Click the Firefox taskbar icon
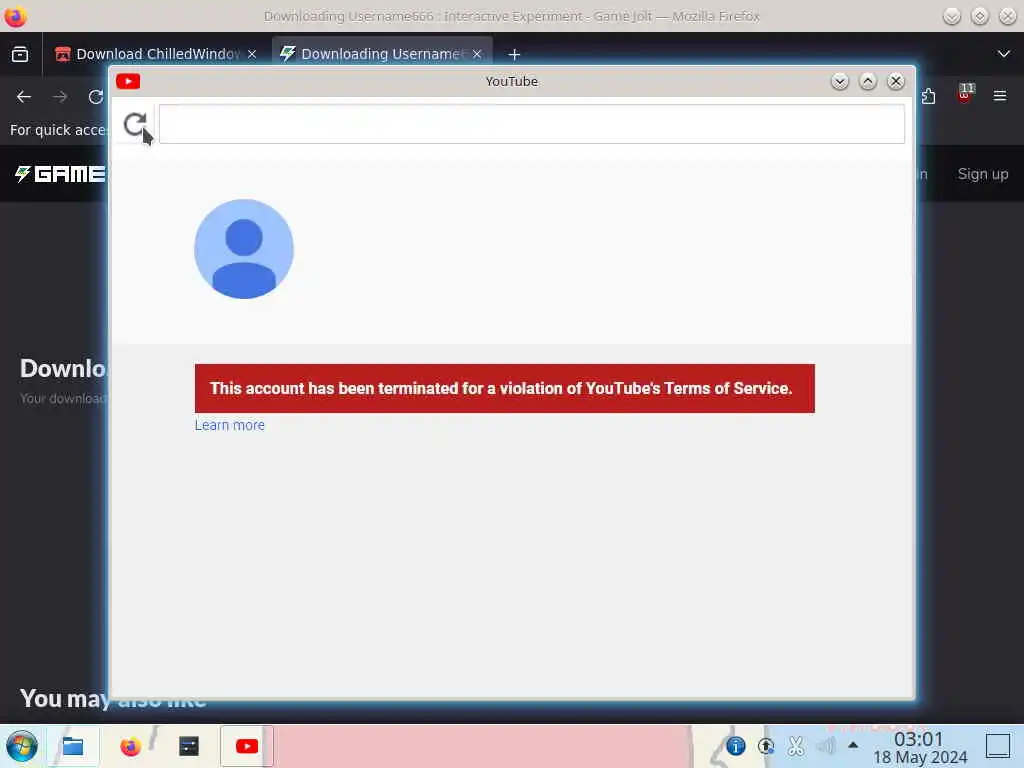Image resolution: width=1024 pixels, height=768 pixels. 131,746
